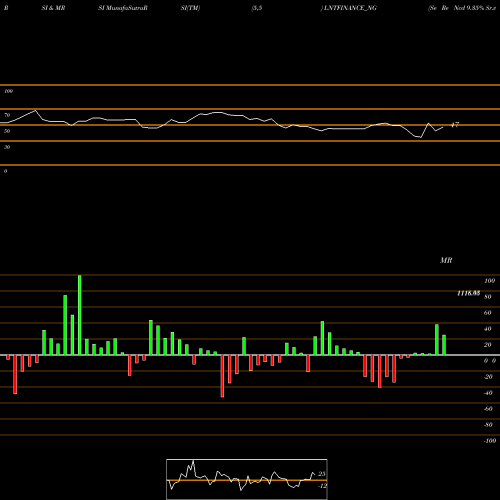Image resolution: width=500 pixels, height=500 pixels.
Task: Click the MR axis -80 label
Action: pyautogui.click(x=488, y=425)
